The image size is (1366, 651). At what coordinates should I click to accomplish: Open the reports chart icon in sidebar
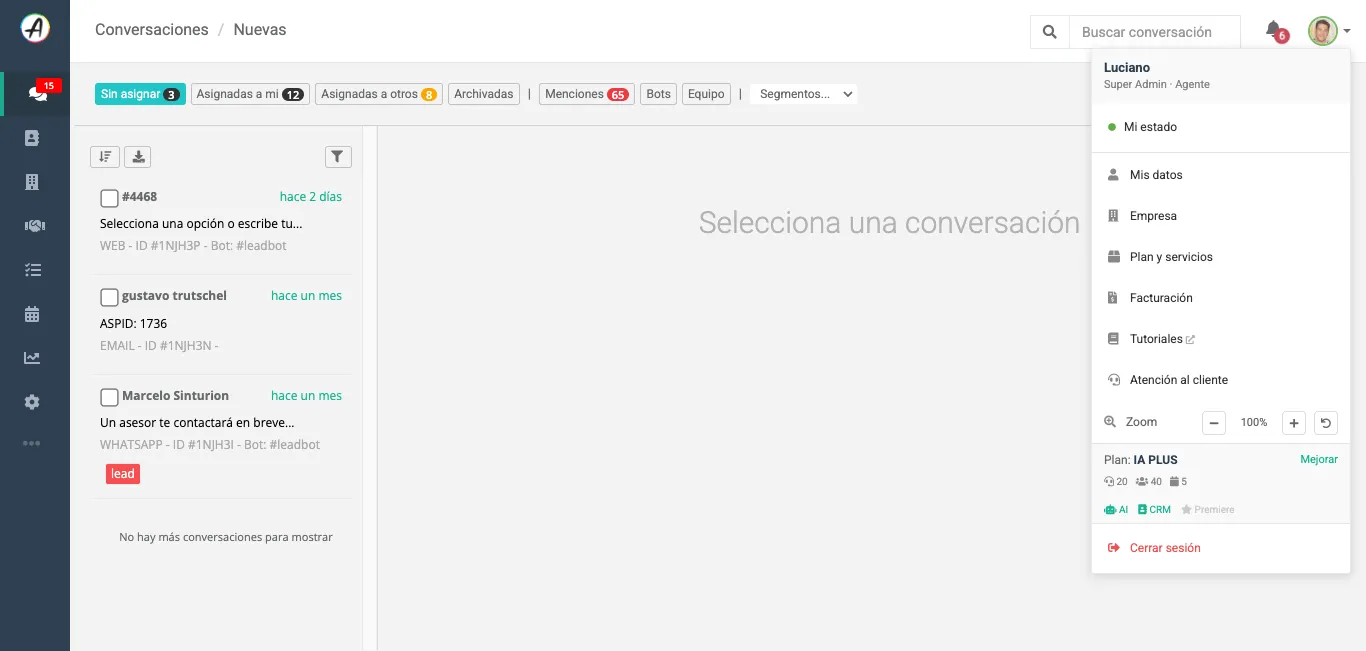pyautogui.click(x=32, y=358)
